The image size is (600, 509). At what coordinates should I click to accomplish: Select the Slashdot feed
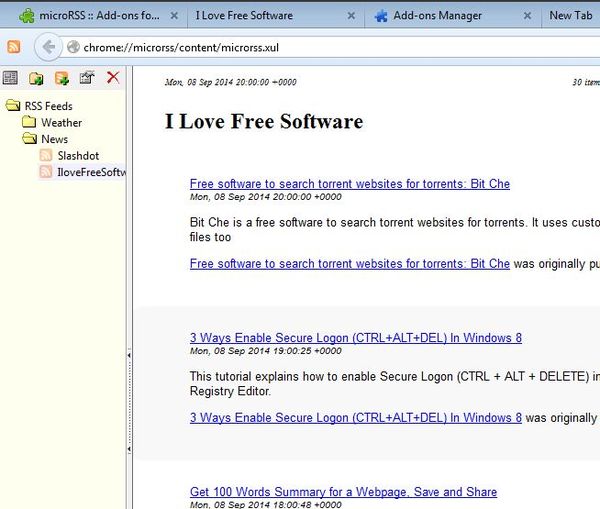pos(77,156)
